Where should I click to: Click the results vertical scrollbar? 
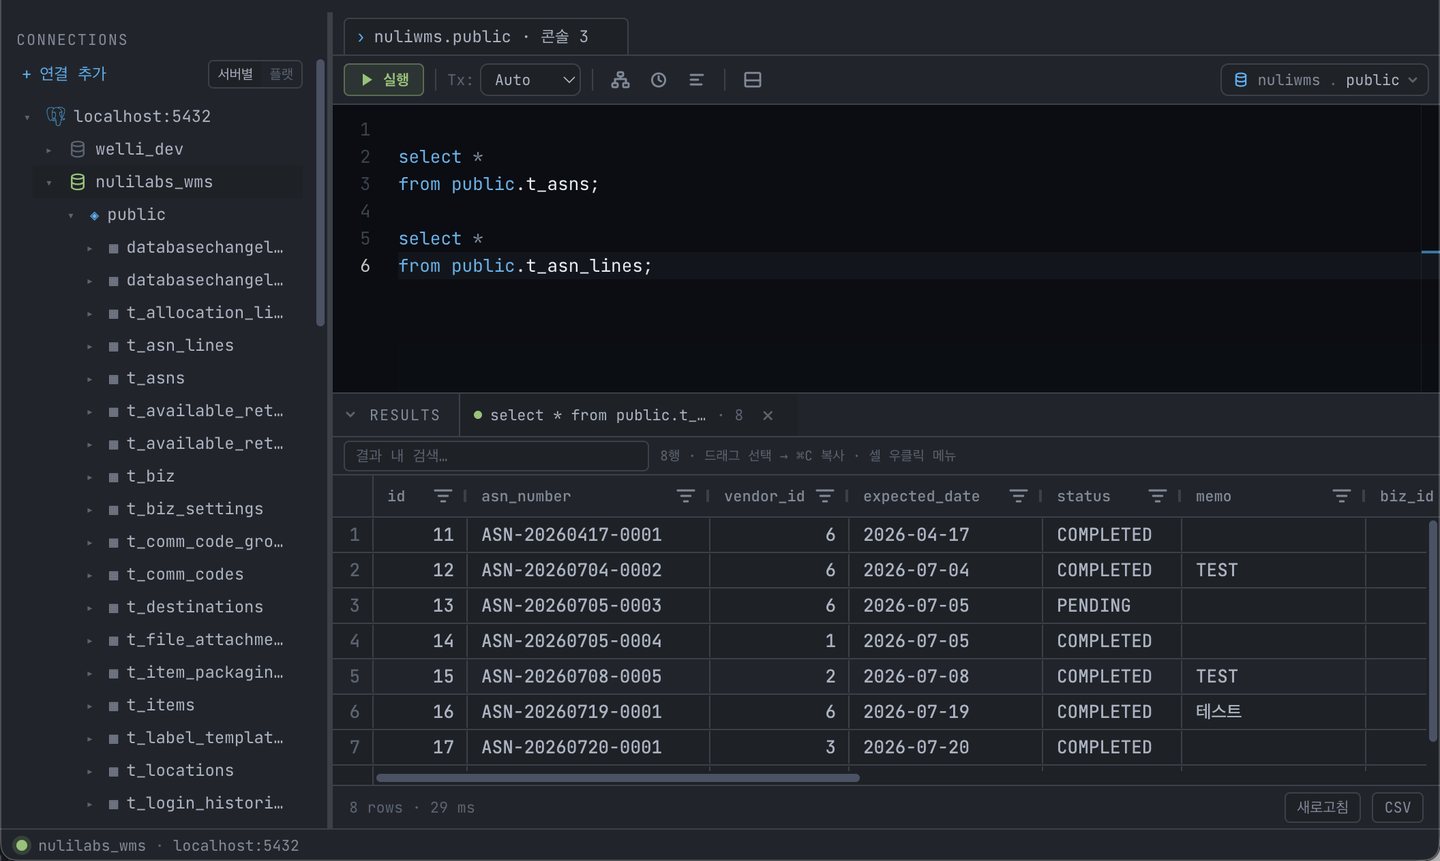click(1433, 630)
